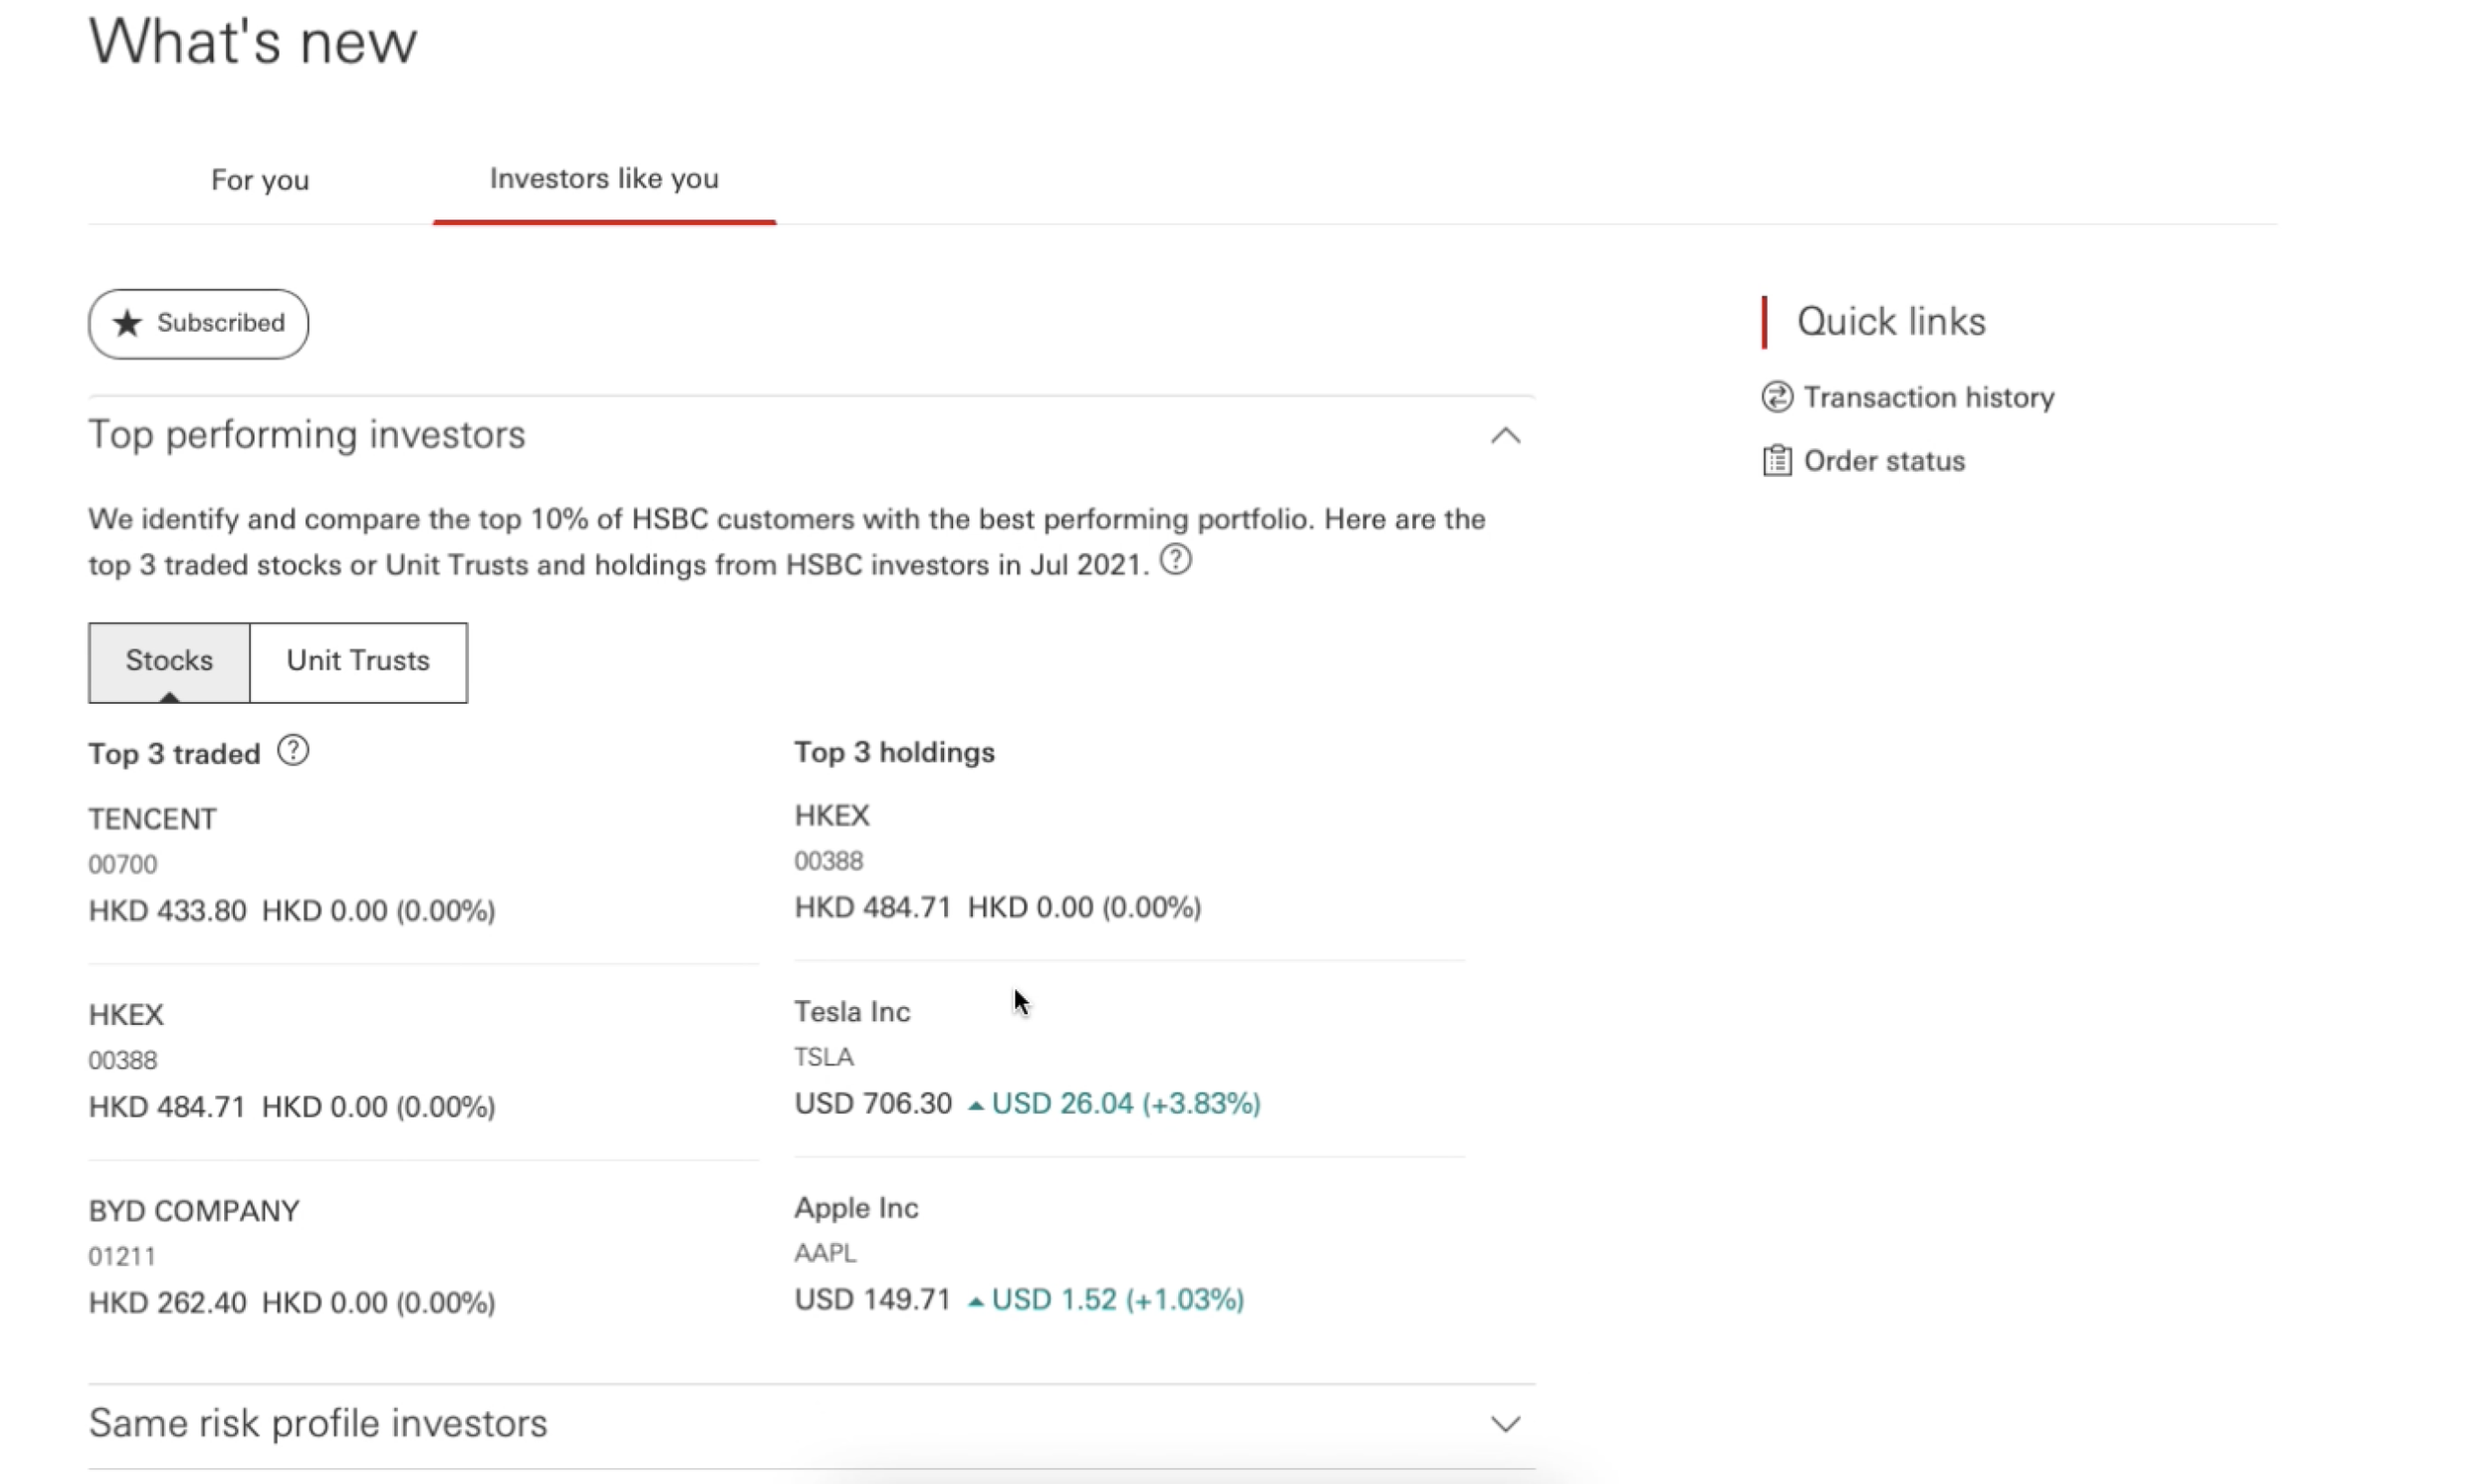Image resolution: width=2469 pixels, height=1484 pixels.
Task: Click Apple's green up-arrow price indicator
Action: pos(975,1301)
